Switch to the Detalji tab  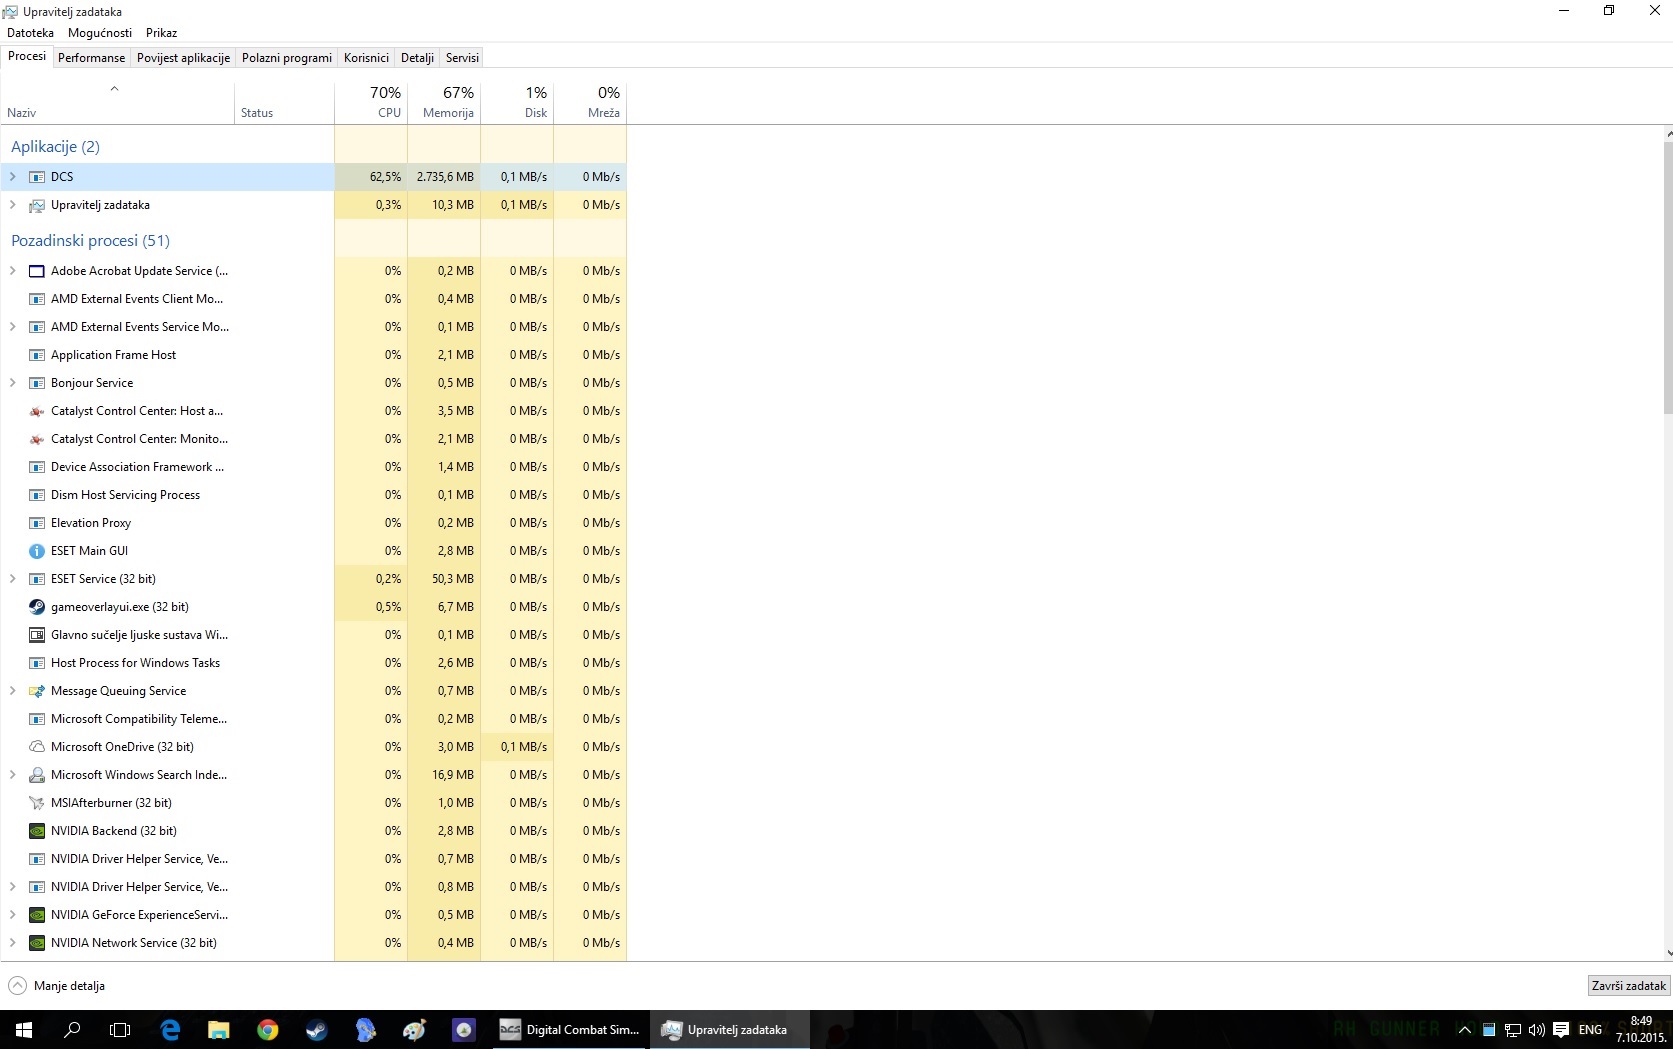[x=417, y=58]
